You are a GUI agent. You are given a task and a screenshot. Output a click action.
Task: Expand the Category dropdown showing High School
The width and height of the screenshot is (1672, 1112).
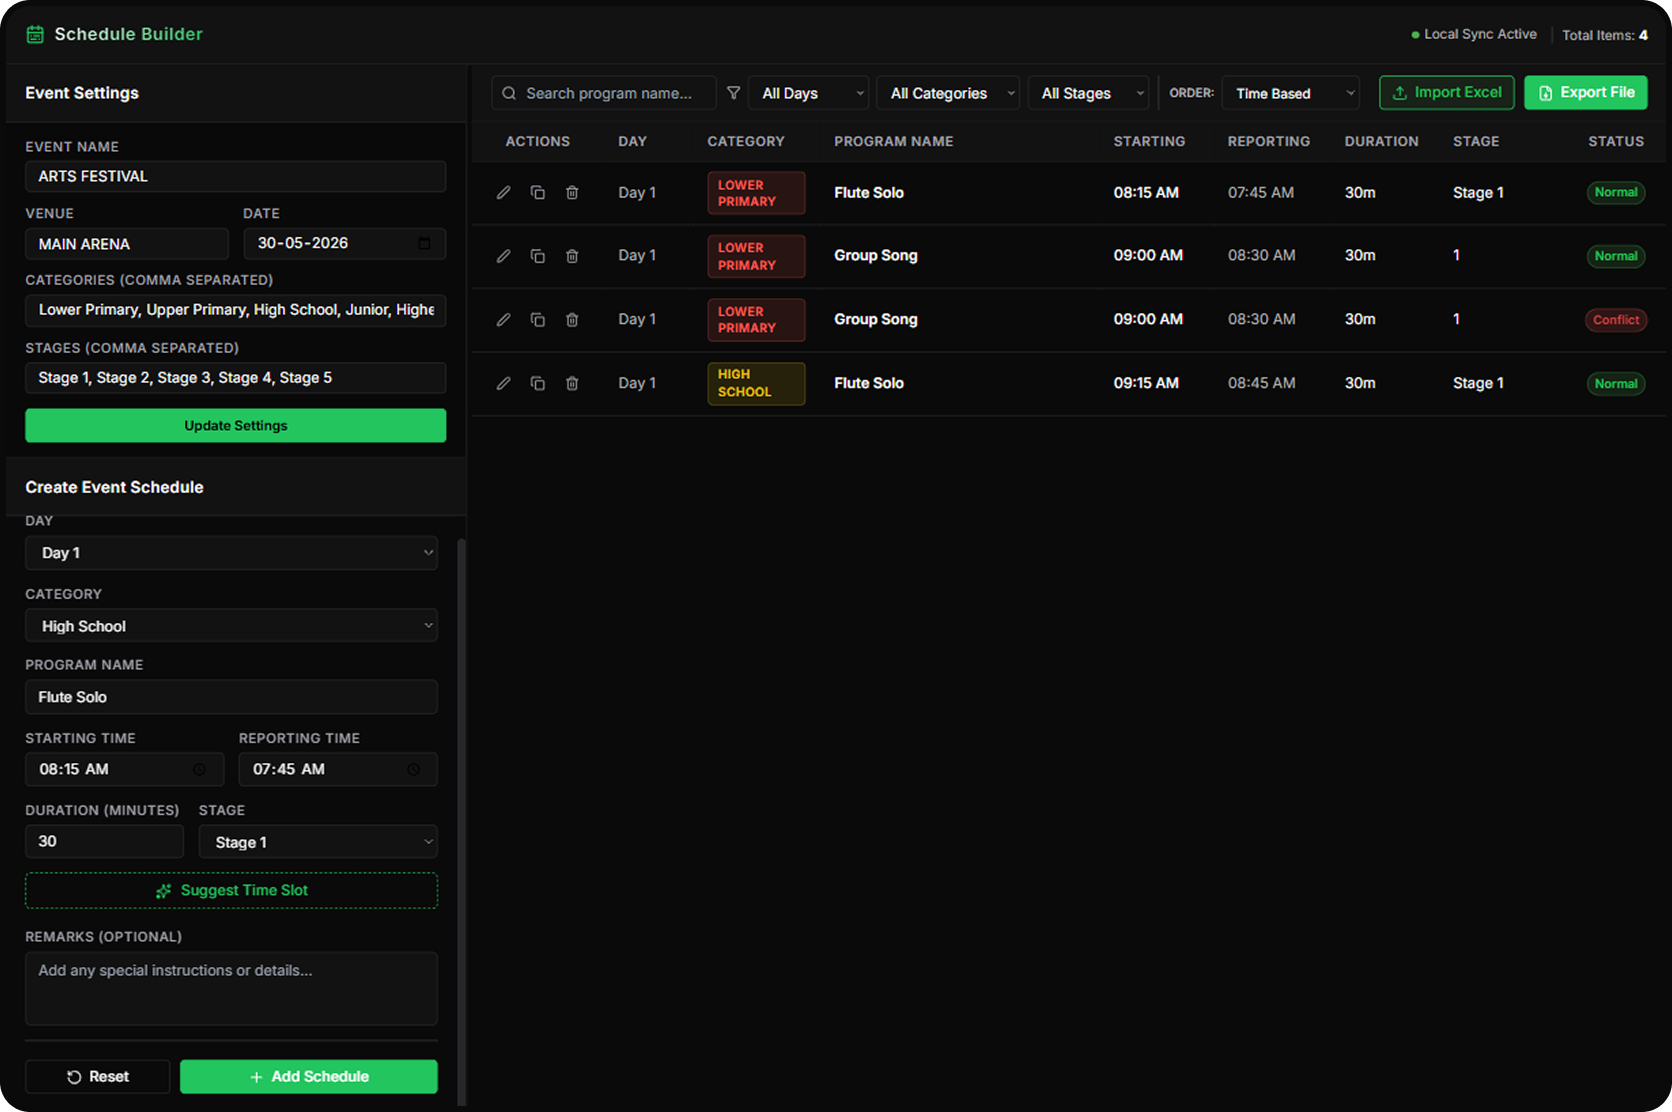click(x=231, y=626)
